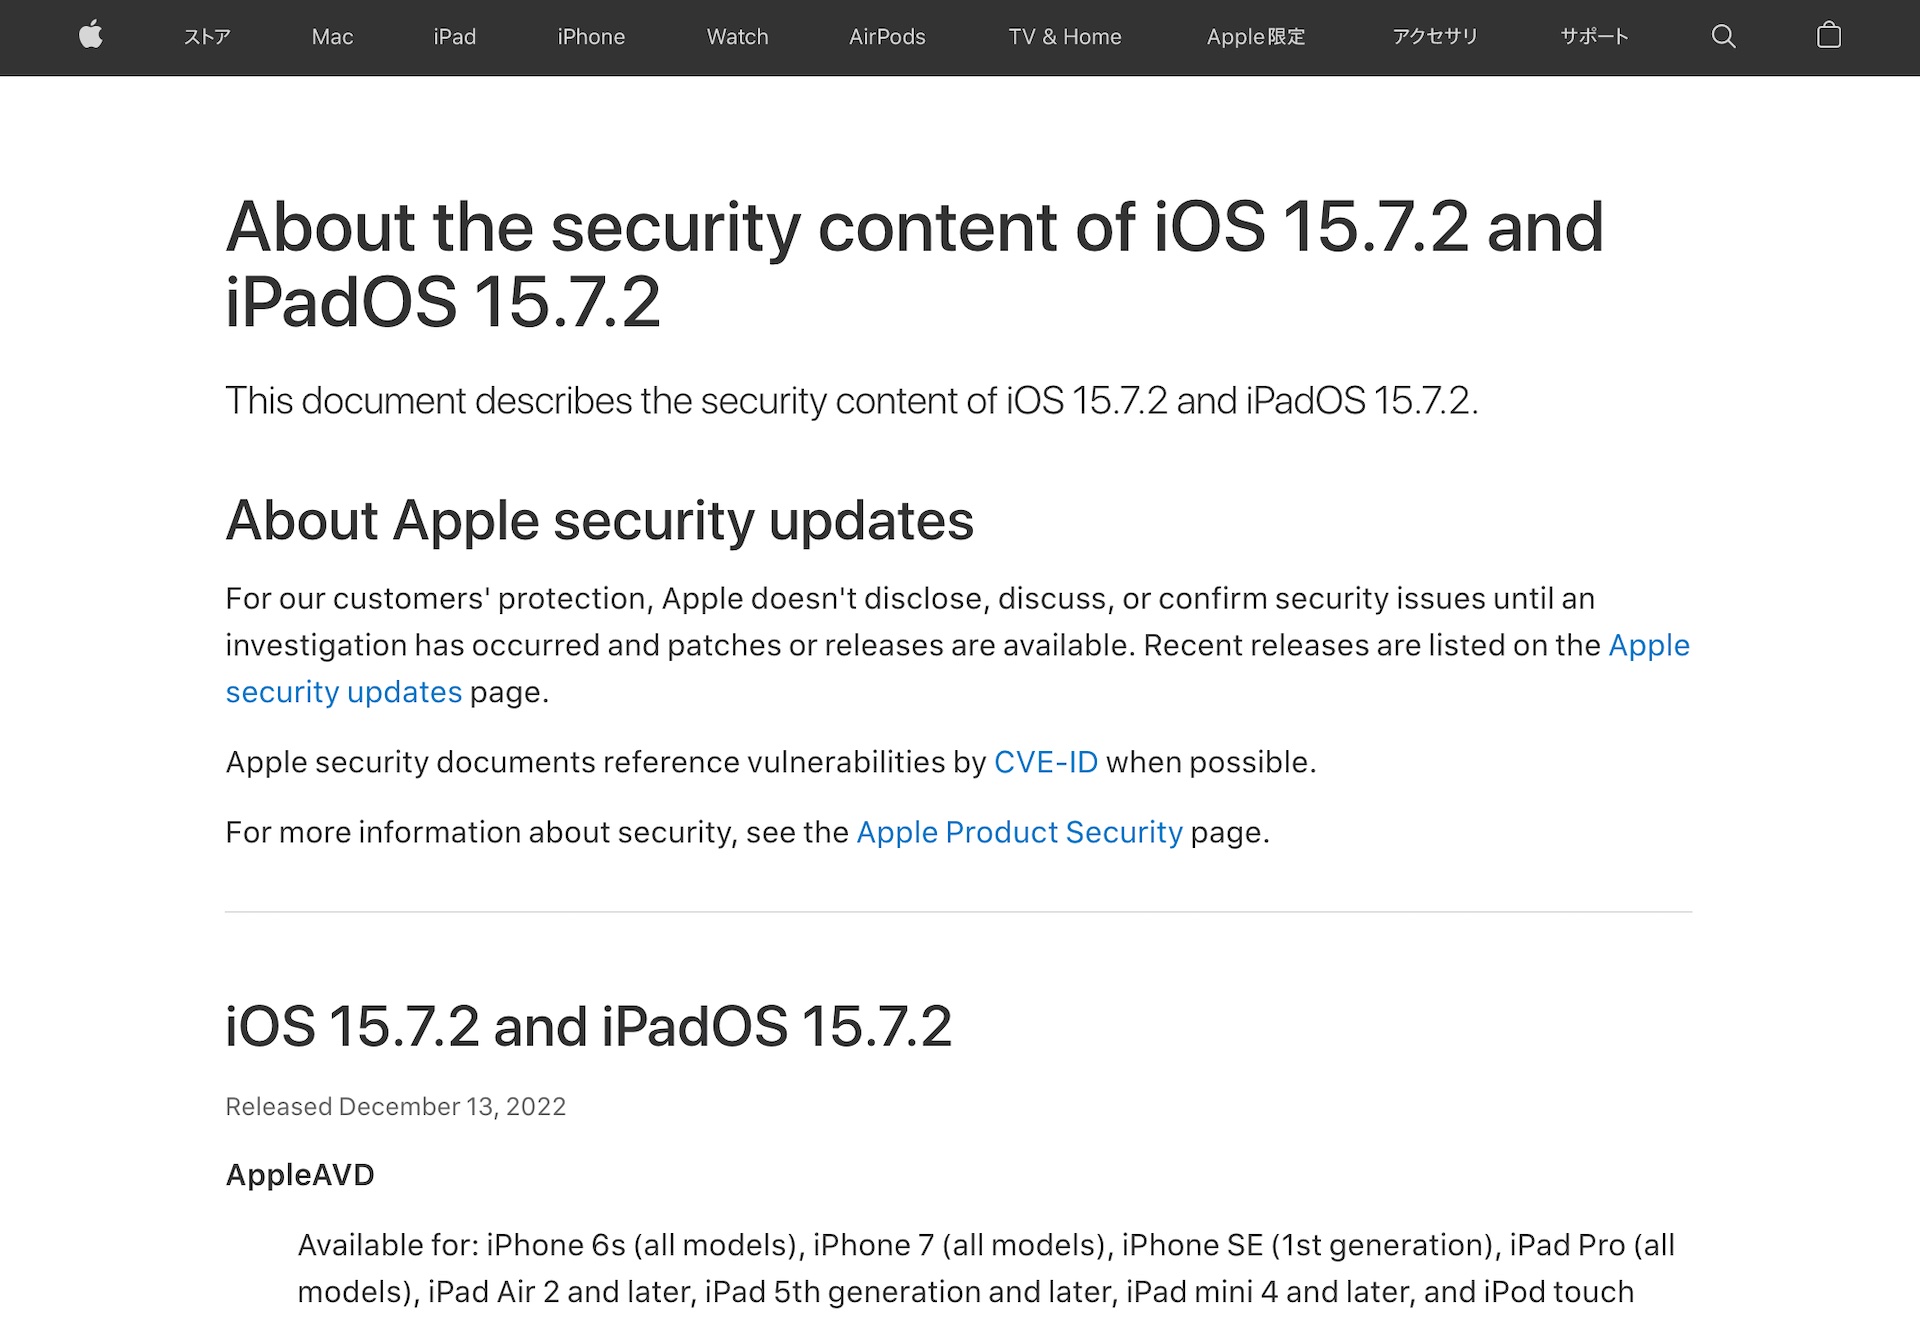Click the CVE-ID hyperlink
This screenshot has height=1322, width=1920.
pyautogui.click(x=1044, y=761)
